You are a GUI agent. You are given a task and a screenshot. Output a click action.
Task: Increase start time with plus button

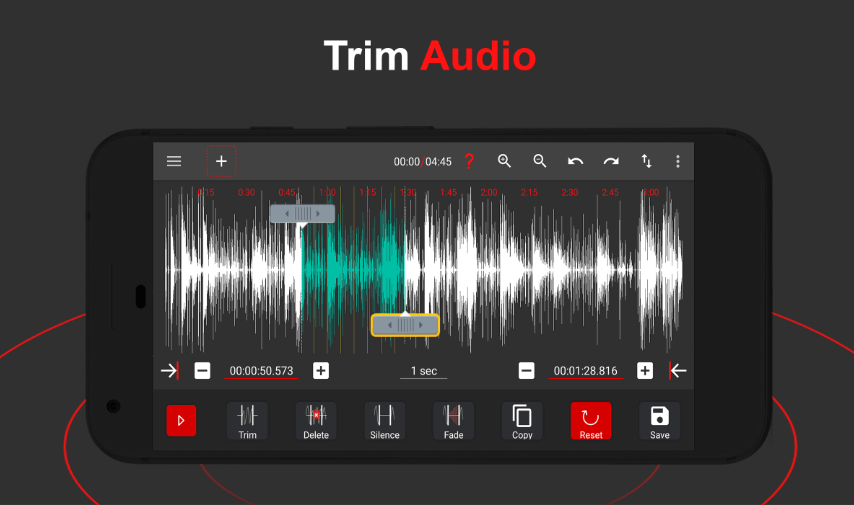pyautogui.click(x=321, y=371)
